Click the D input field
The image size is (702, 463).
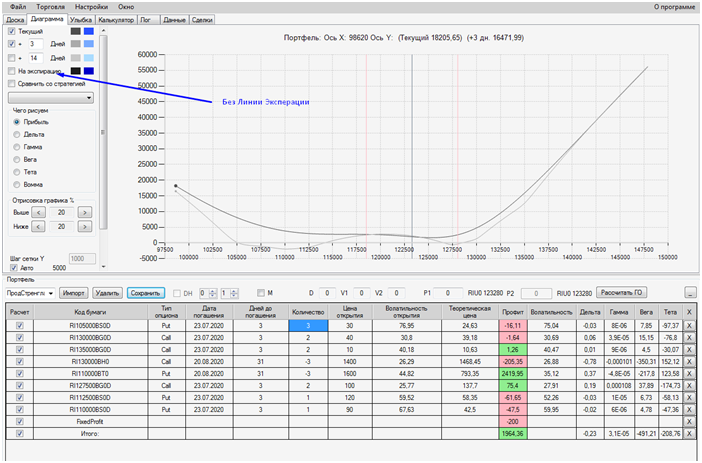[x=327, y=293]
